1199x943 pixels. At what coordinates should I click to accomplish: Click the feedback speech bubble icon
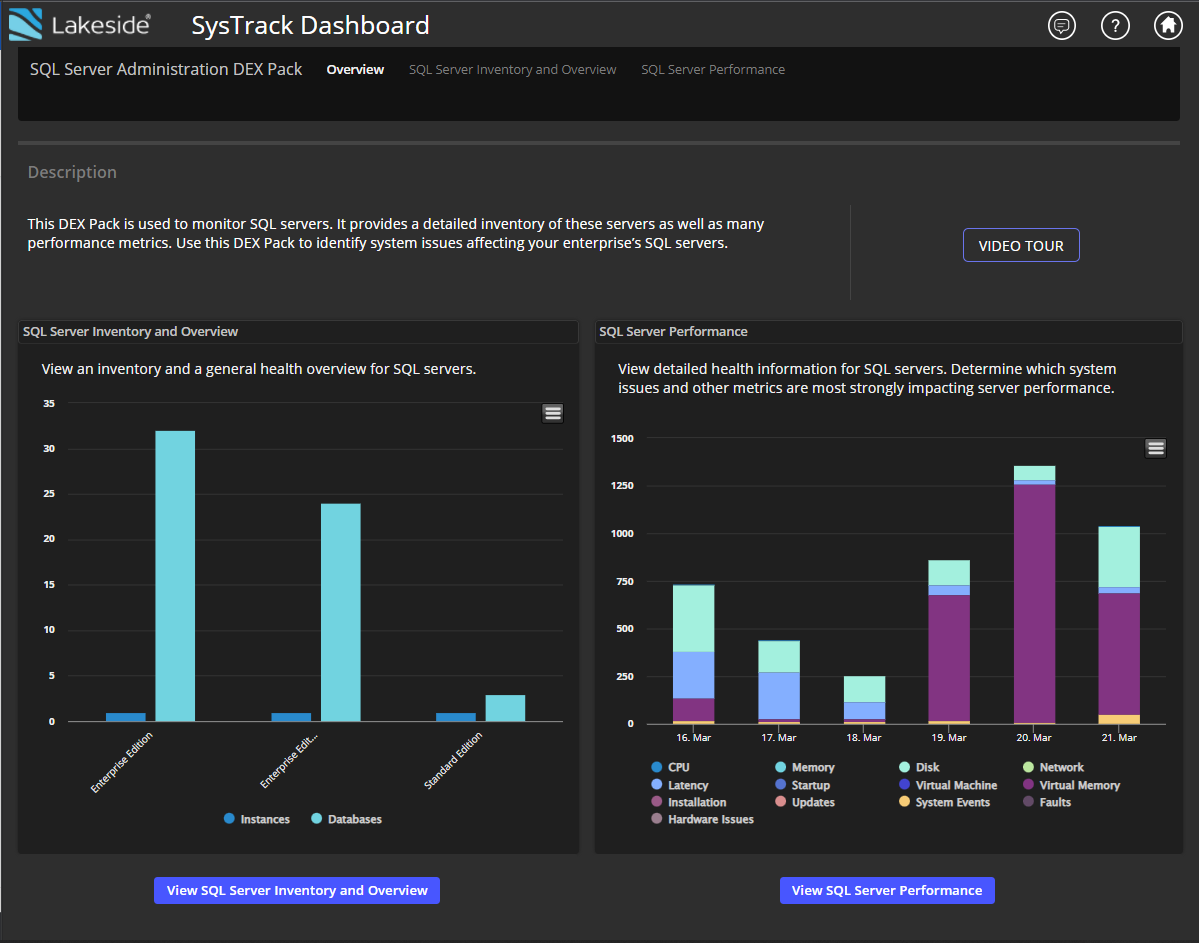(x=1061, y=25)
